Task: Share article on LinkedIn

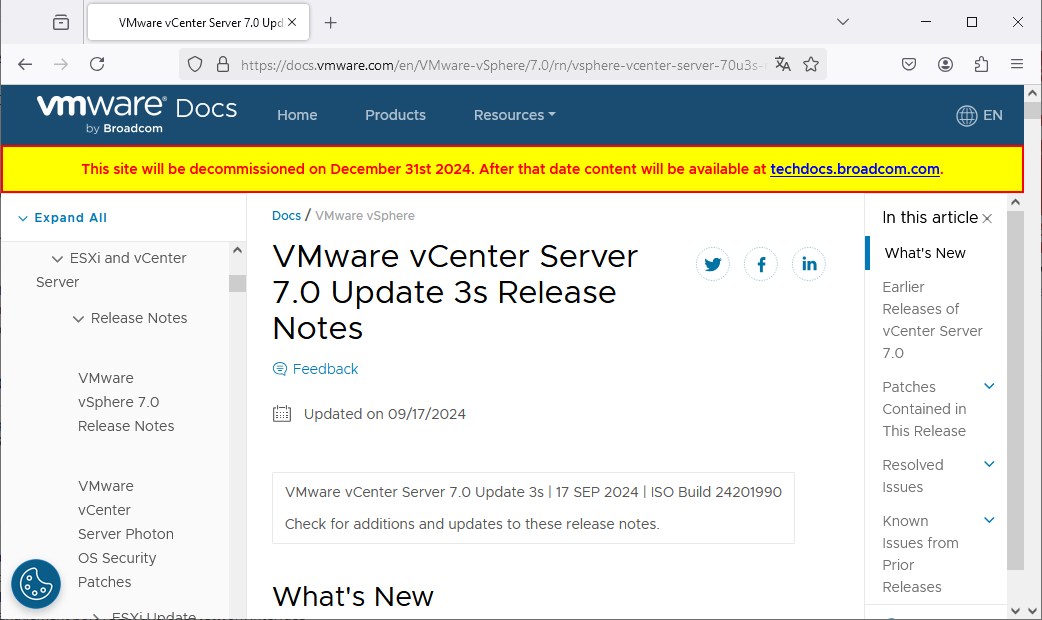Action: 809,264
